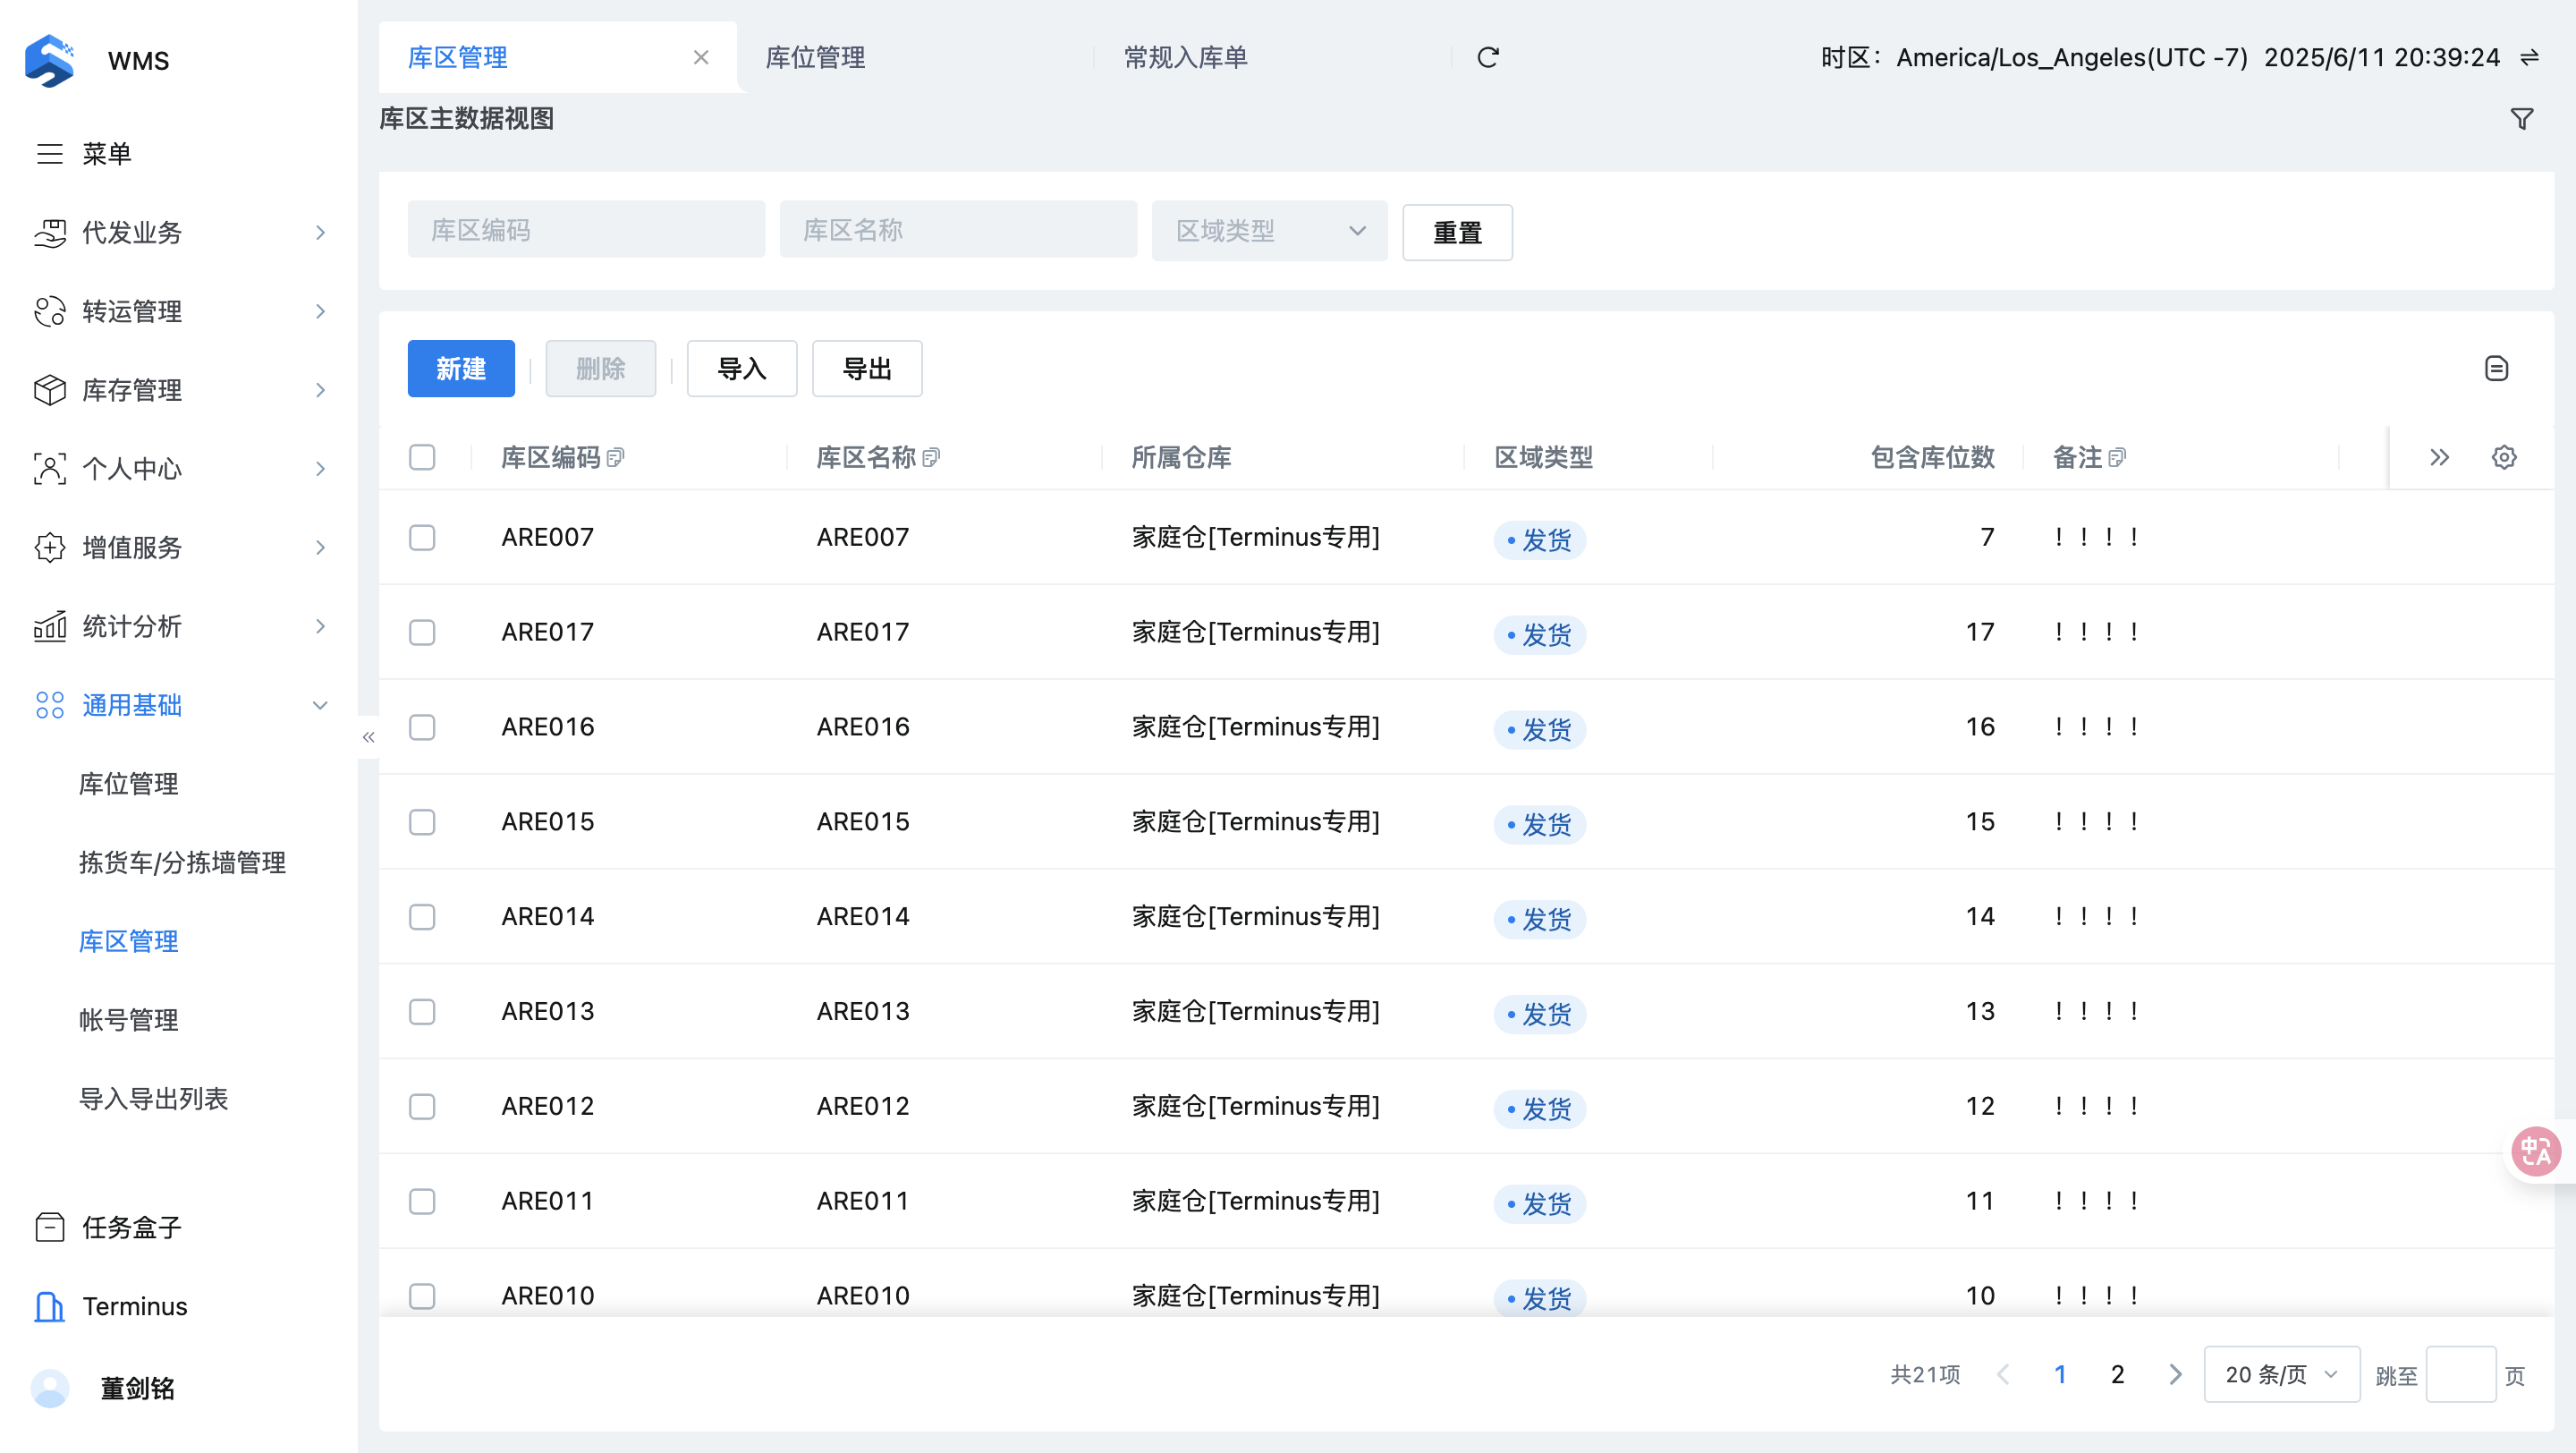The image size is (2576, 1453).
Task: Click the timezone switch arrows icon
Action: click(2529, 58)
